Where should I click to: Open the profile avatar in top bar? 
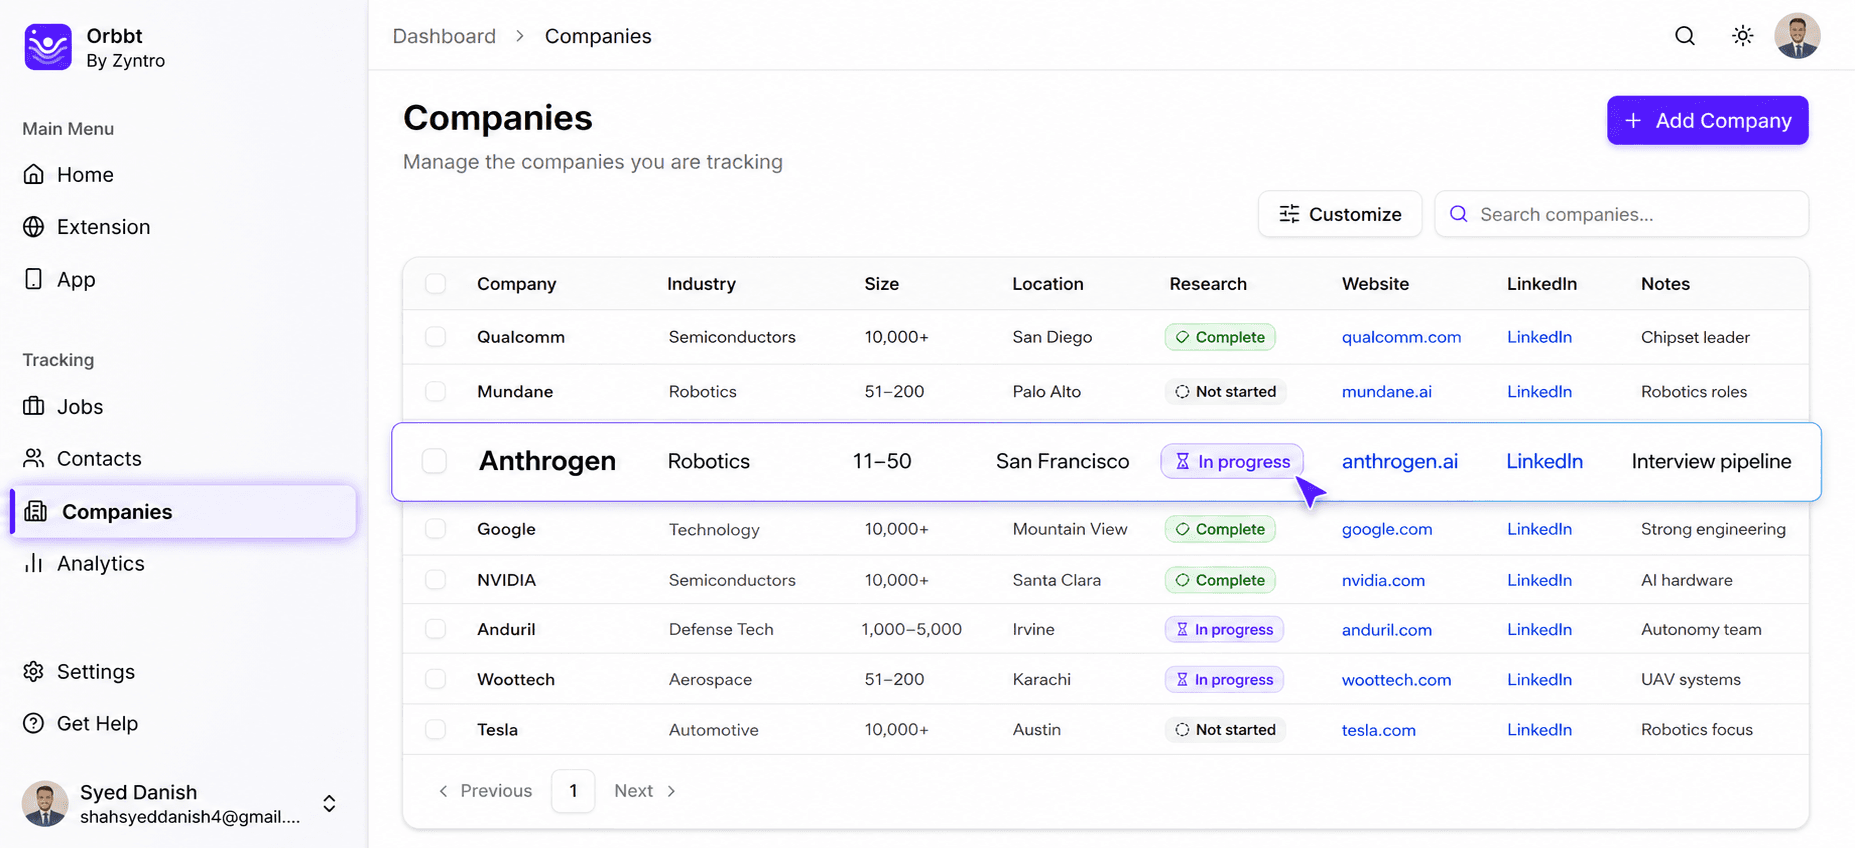click(1797, 36)
